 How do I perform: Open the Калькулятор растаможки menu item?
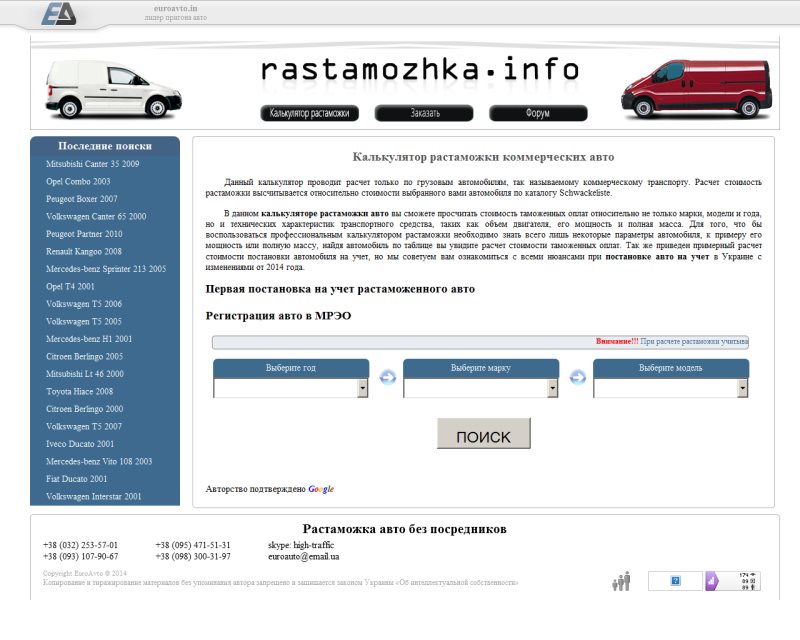click(x=310, y=113)
